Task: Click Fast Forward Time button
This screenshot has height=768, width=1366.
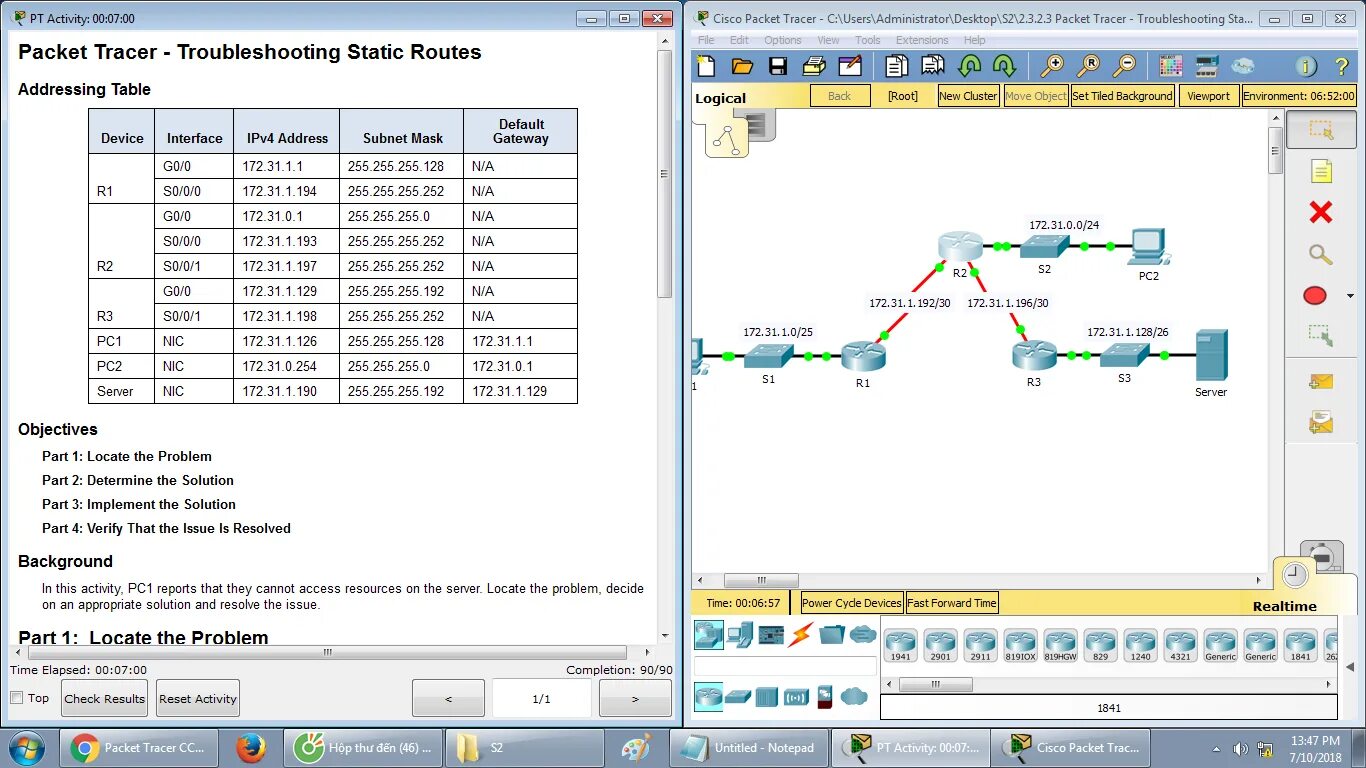Action: 952,603
